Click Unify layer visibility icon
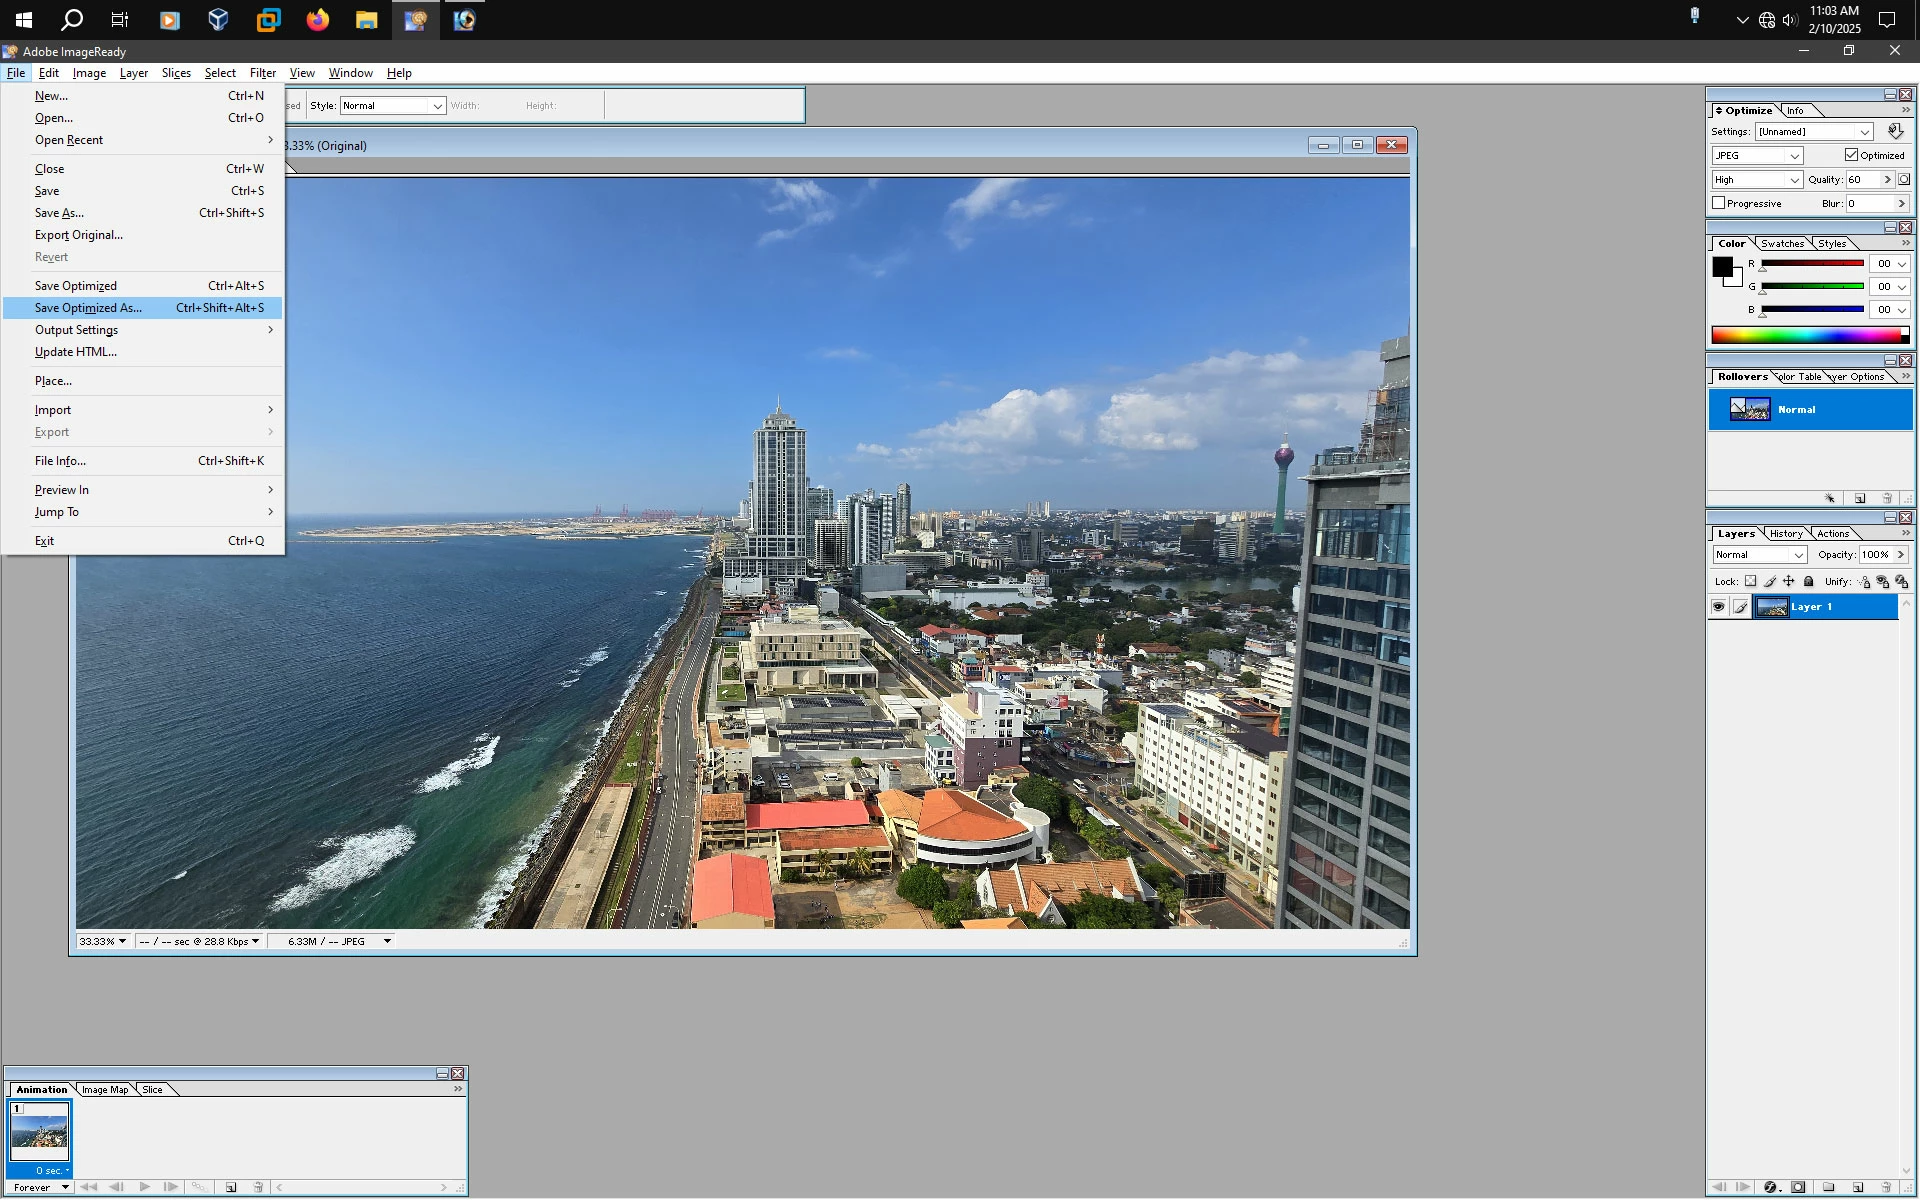1920x1200 pixels. point(1883,582)
